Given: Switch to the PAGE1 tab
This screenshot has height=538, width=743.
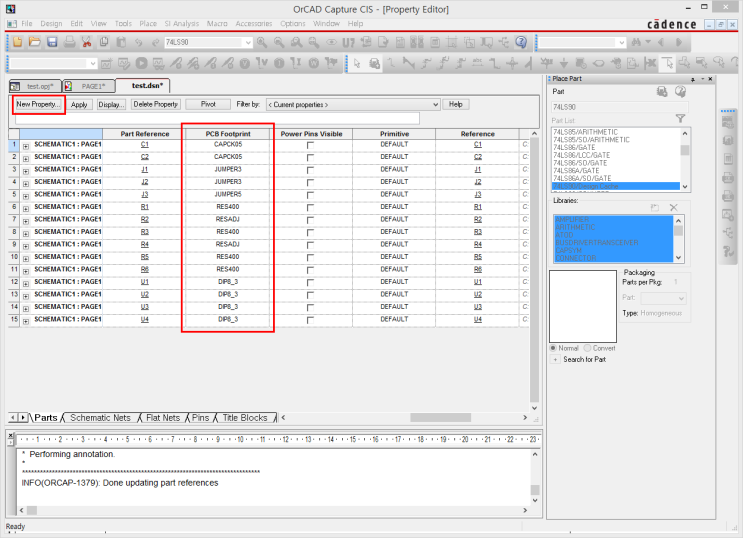Looking at the screenshot, I should pos(89,86).
